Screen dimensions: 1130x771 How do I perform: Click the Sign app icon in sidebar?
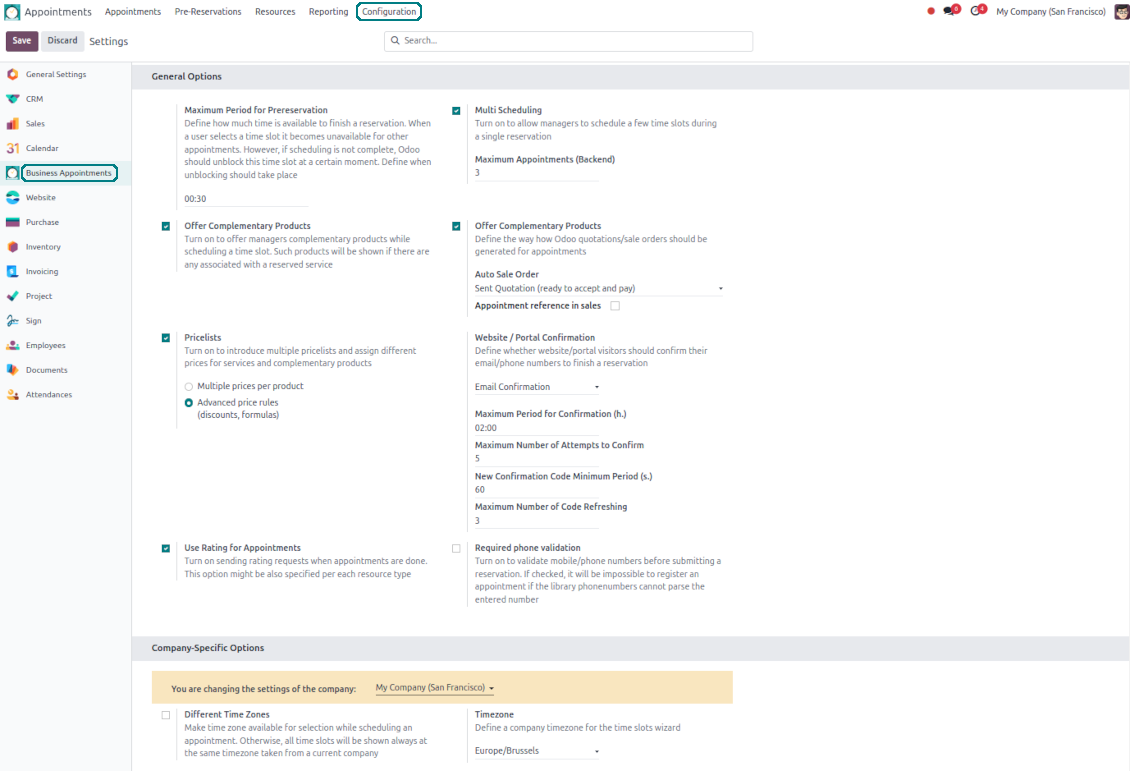[x=12, y=321]
